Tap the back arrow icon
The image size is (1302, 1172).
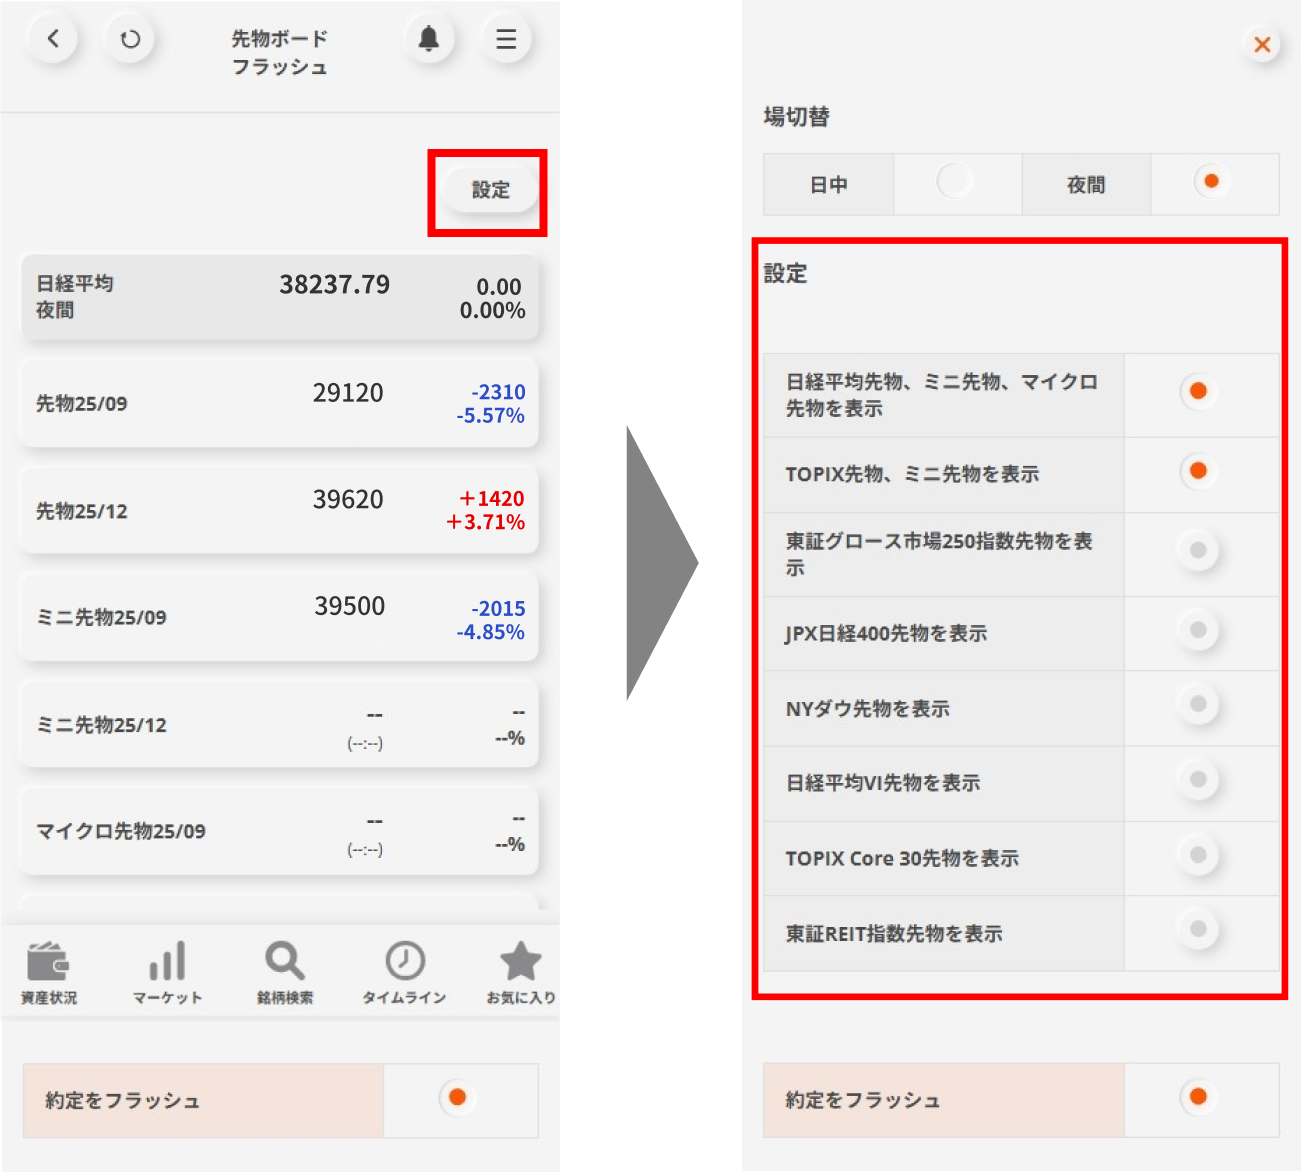[53, 39]
